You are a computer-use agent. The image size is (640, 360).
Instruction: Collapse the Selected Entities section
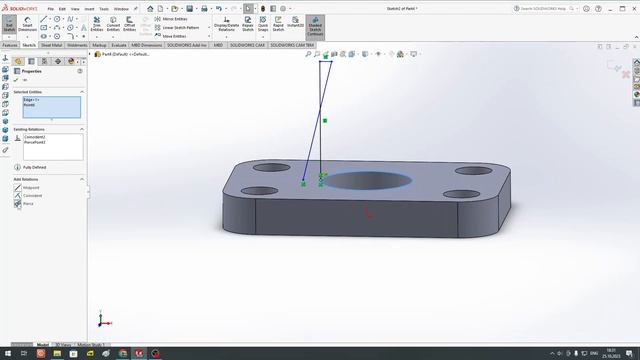point(82,92)
